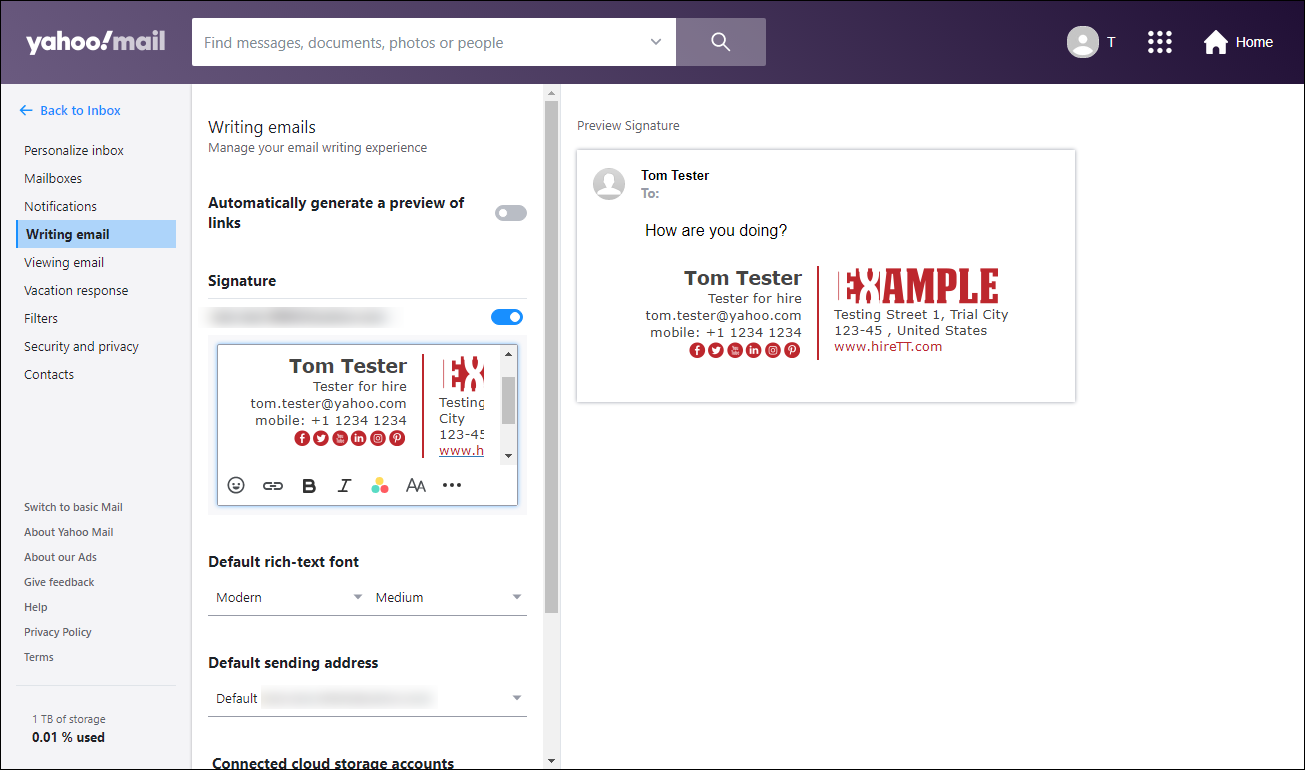Click sender avatar in signature preview

[x=609, y=183]
